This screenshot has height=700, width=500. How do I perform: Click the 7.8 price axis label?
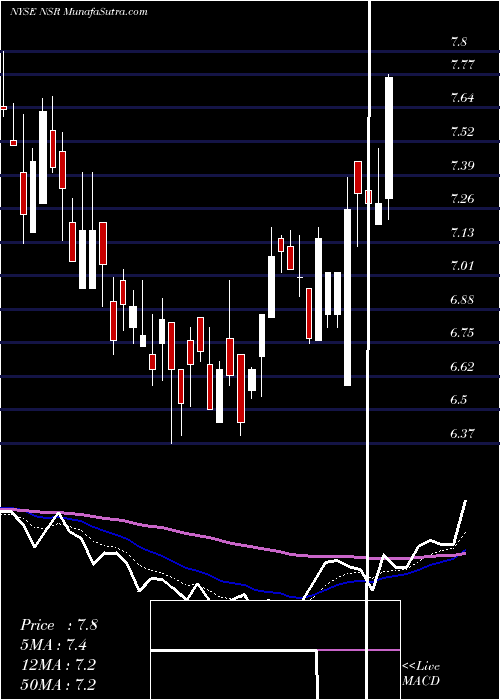point(459,42)
